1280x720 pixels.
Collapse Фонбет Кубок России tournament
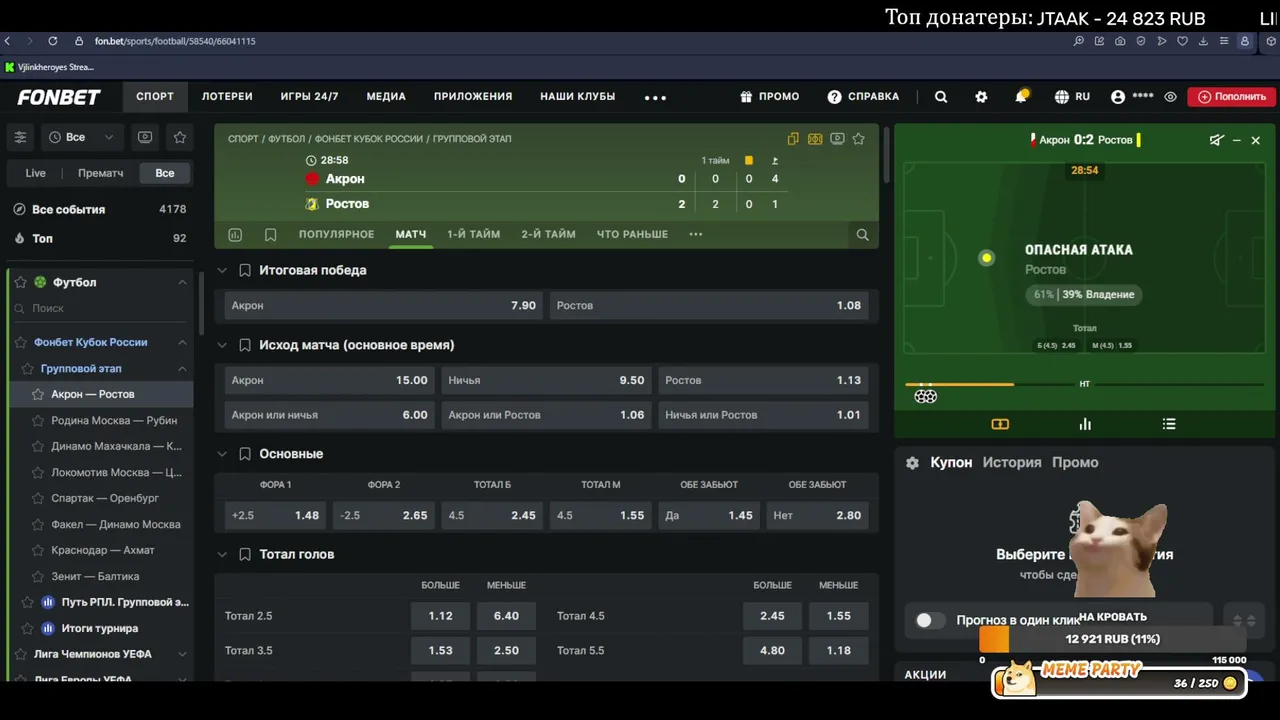[182, 342]
